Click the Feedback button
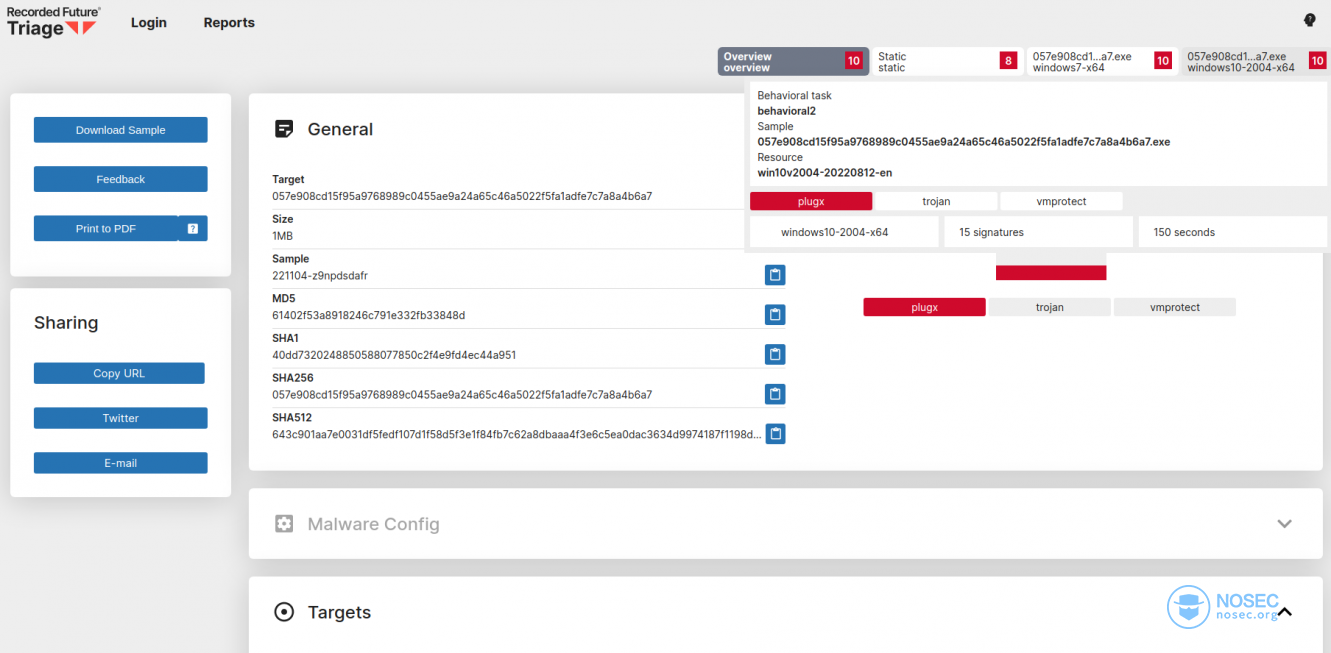This screenshot has height=653, width=1331. 121,179
